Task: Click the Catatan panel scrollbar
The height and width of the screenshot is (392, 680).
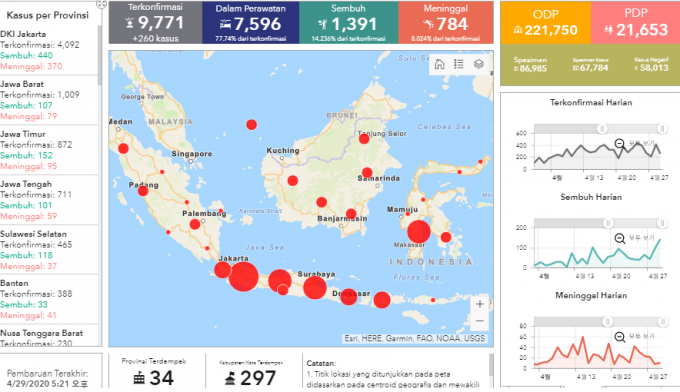Action: tap(491, 365)
